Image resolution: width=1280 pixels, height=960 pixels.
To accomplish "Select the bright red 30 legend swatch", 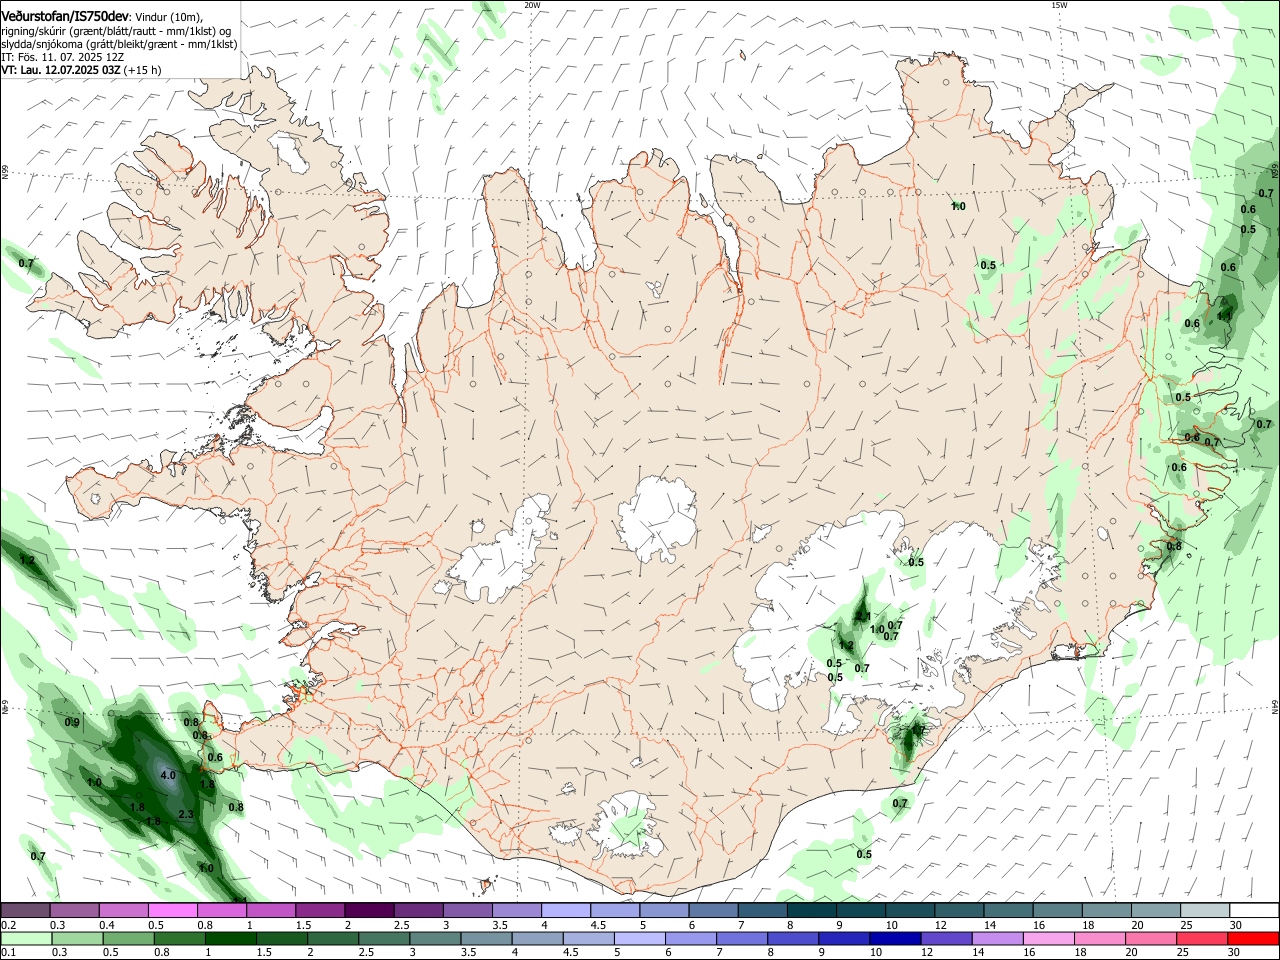I will 1253,939.
